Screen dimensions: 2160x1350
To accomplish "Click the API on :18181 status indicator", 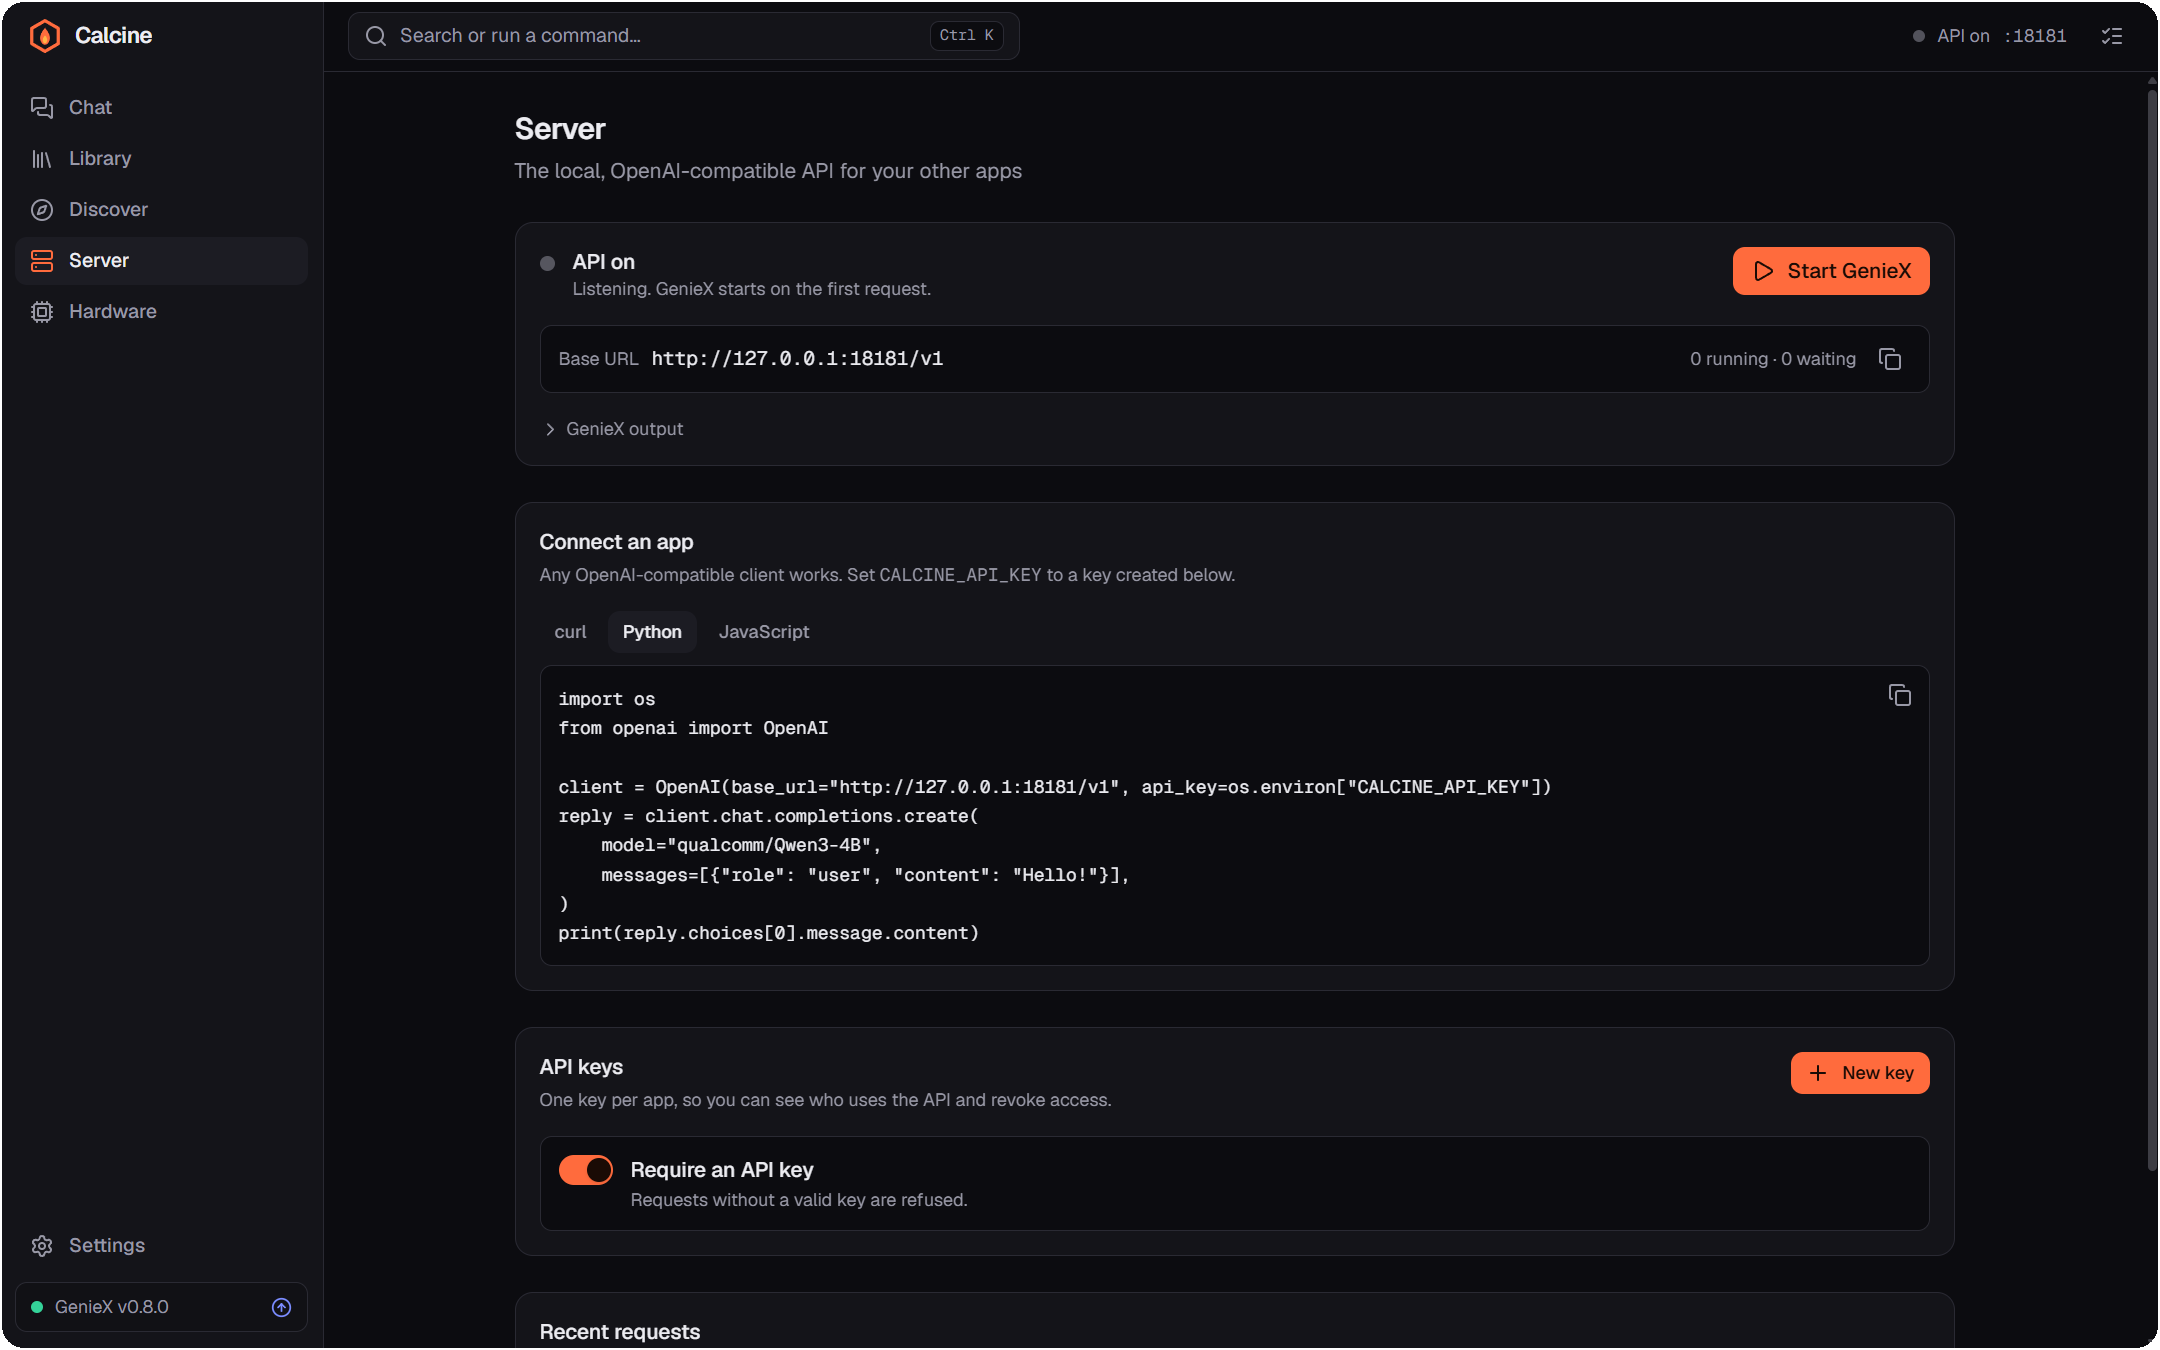I will [1989, 36].
